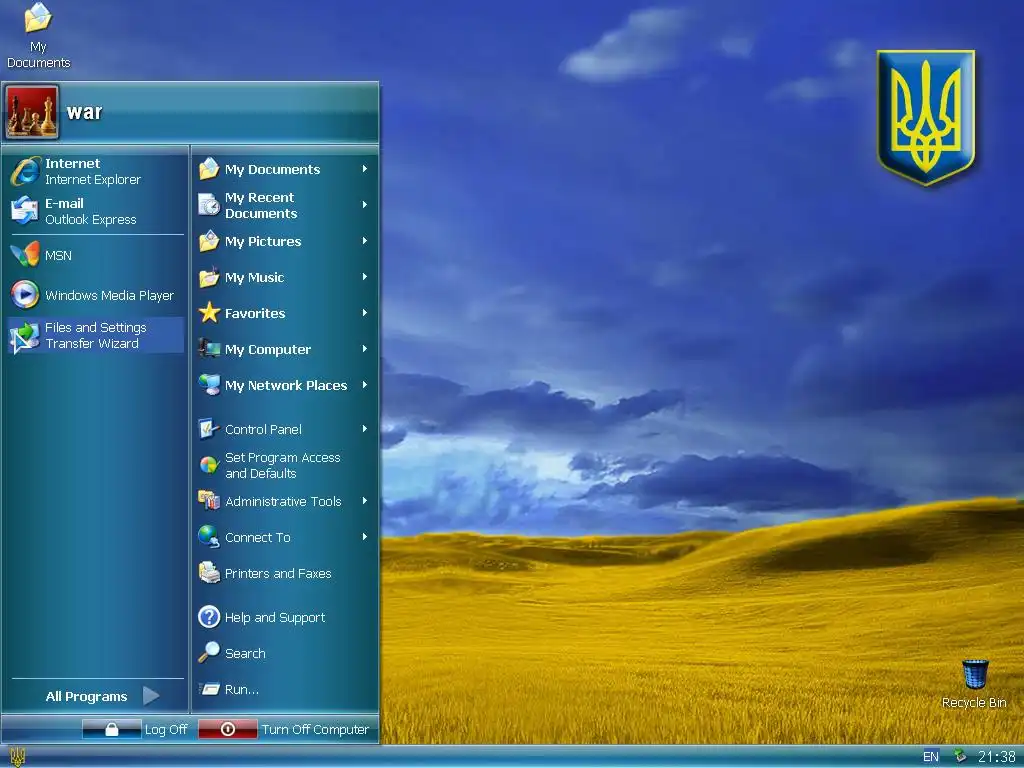Expand the My Recent Documents submenu arrow
Viewport: 1024px width, 768px height.
point(365,204)
